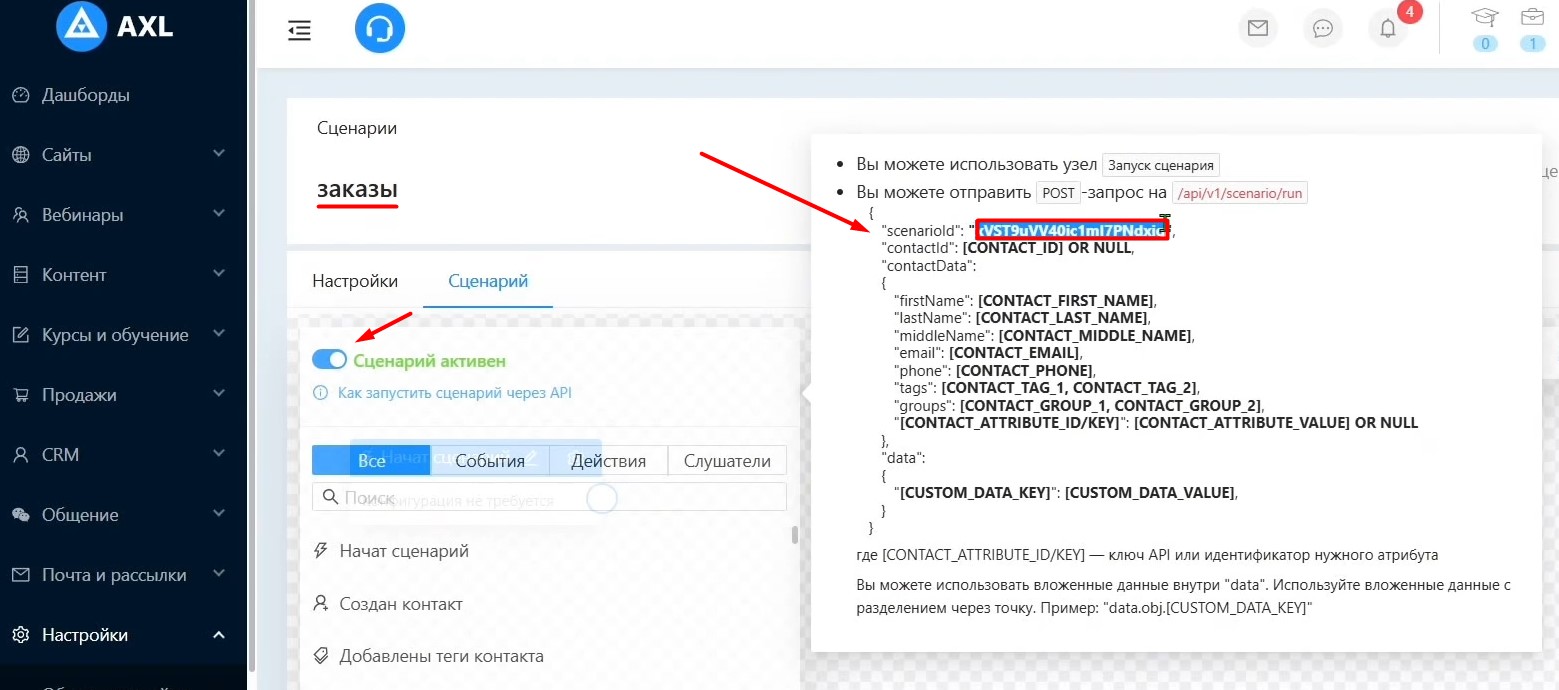Open 'Как запустить сценарий через API' link
Screen dimensions: 1559x690
tap(454, 393)
